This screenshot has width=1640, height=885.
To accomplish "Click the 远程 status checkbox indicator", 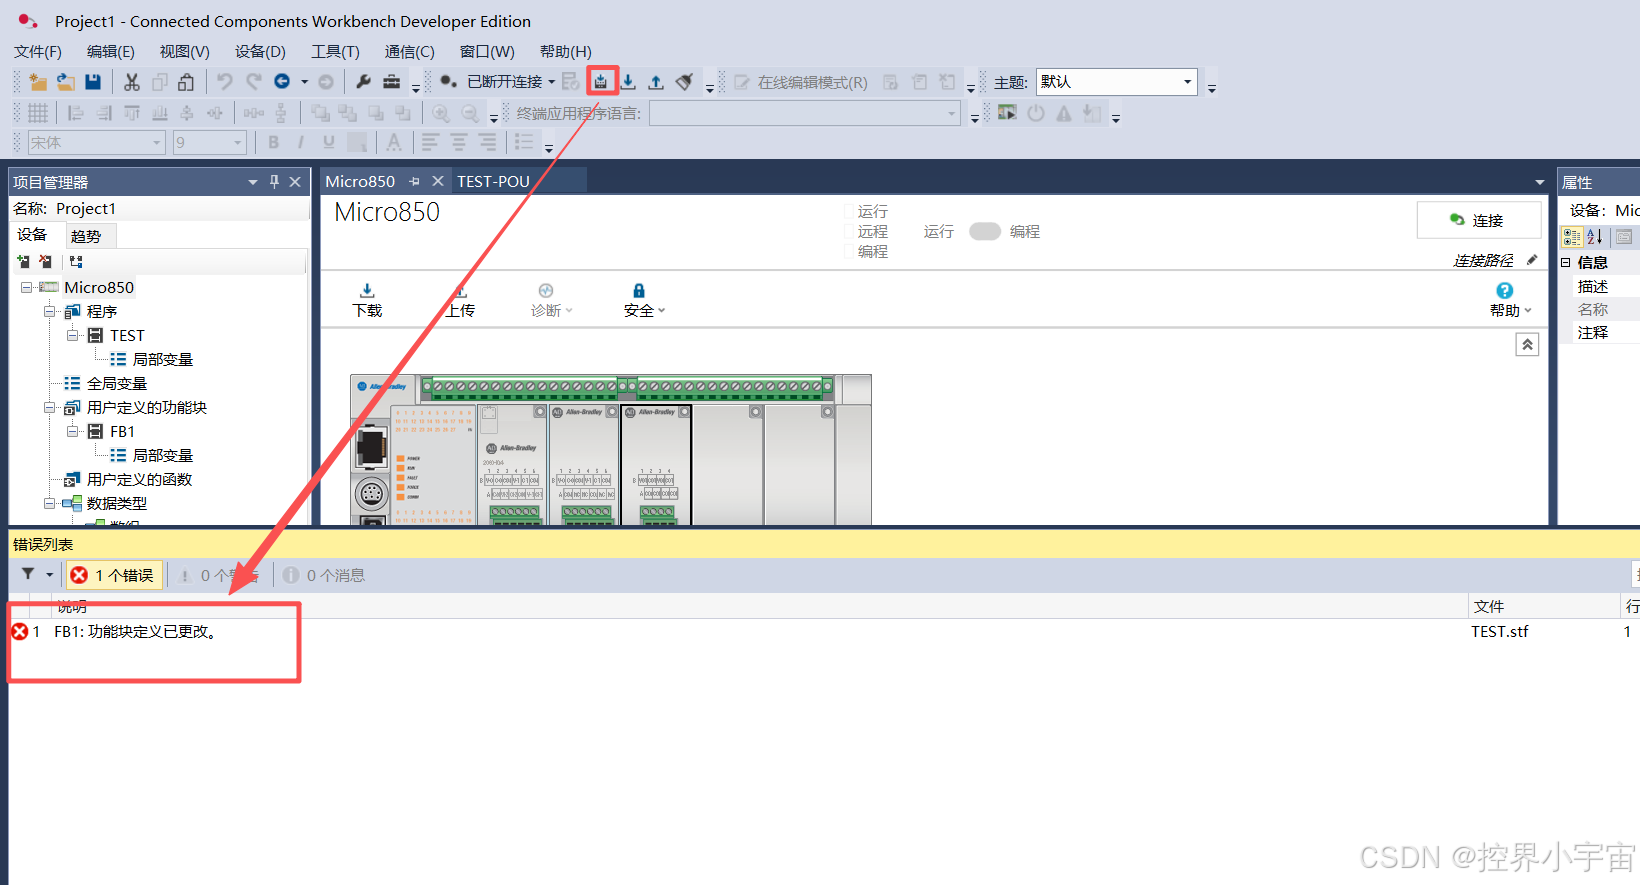I will (x=849, y=232).
